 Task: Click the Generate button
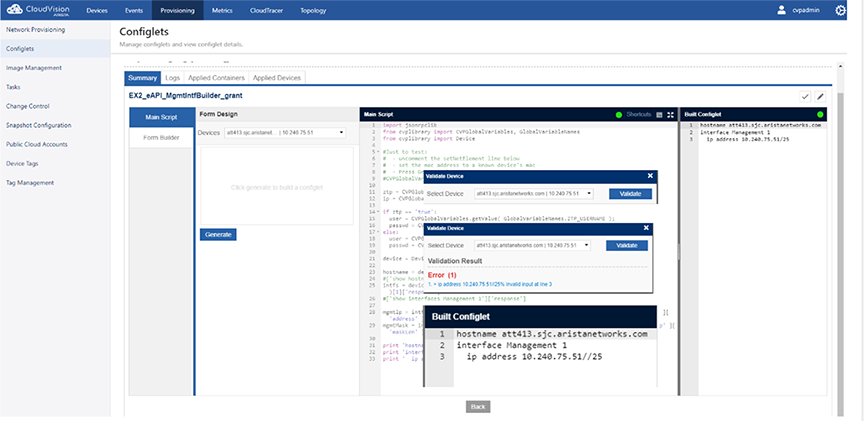tap(218, 234)
